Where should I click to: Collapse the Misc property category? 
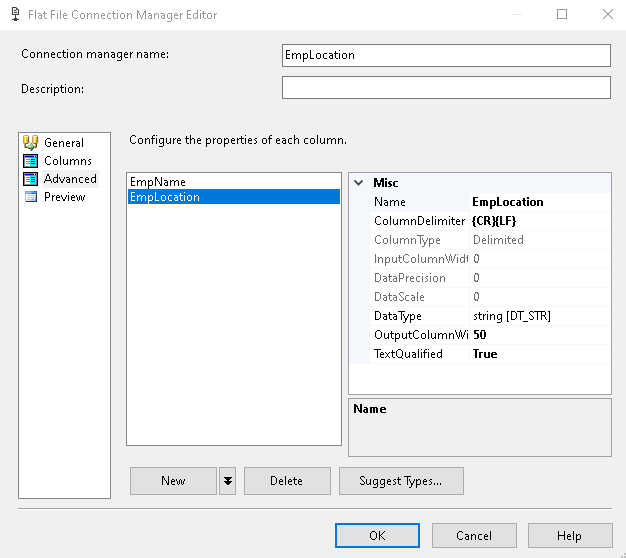[358, 183]
